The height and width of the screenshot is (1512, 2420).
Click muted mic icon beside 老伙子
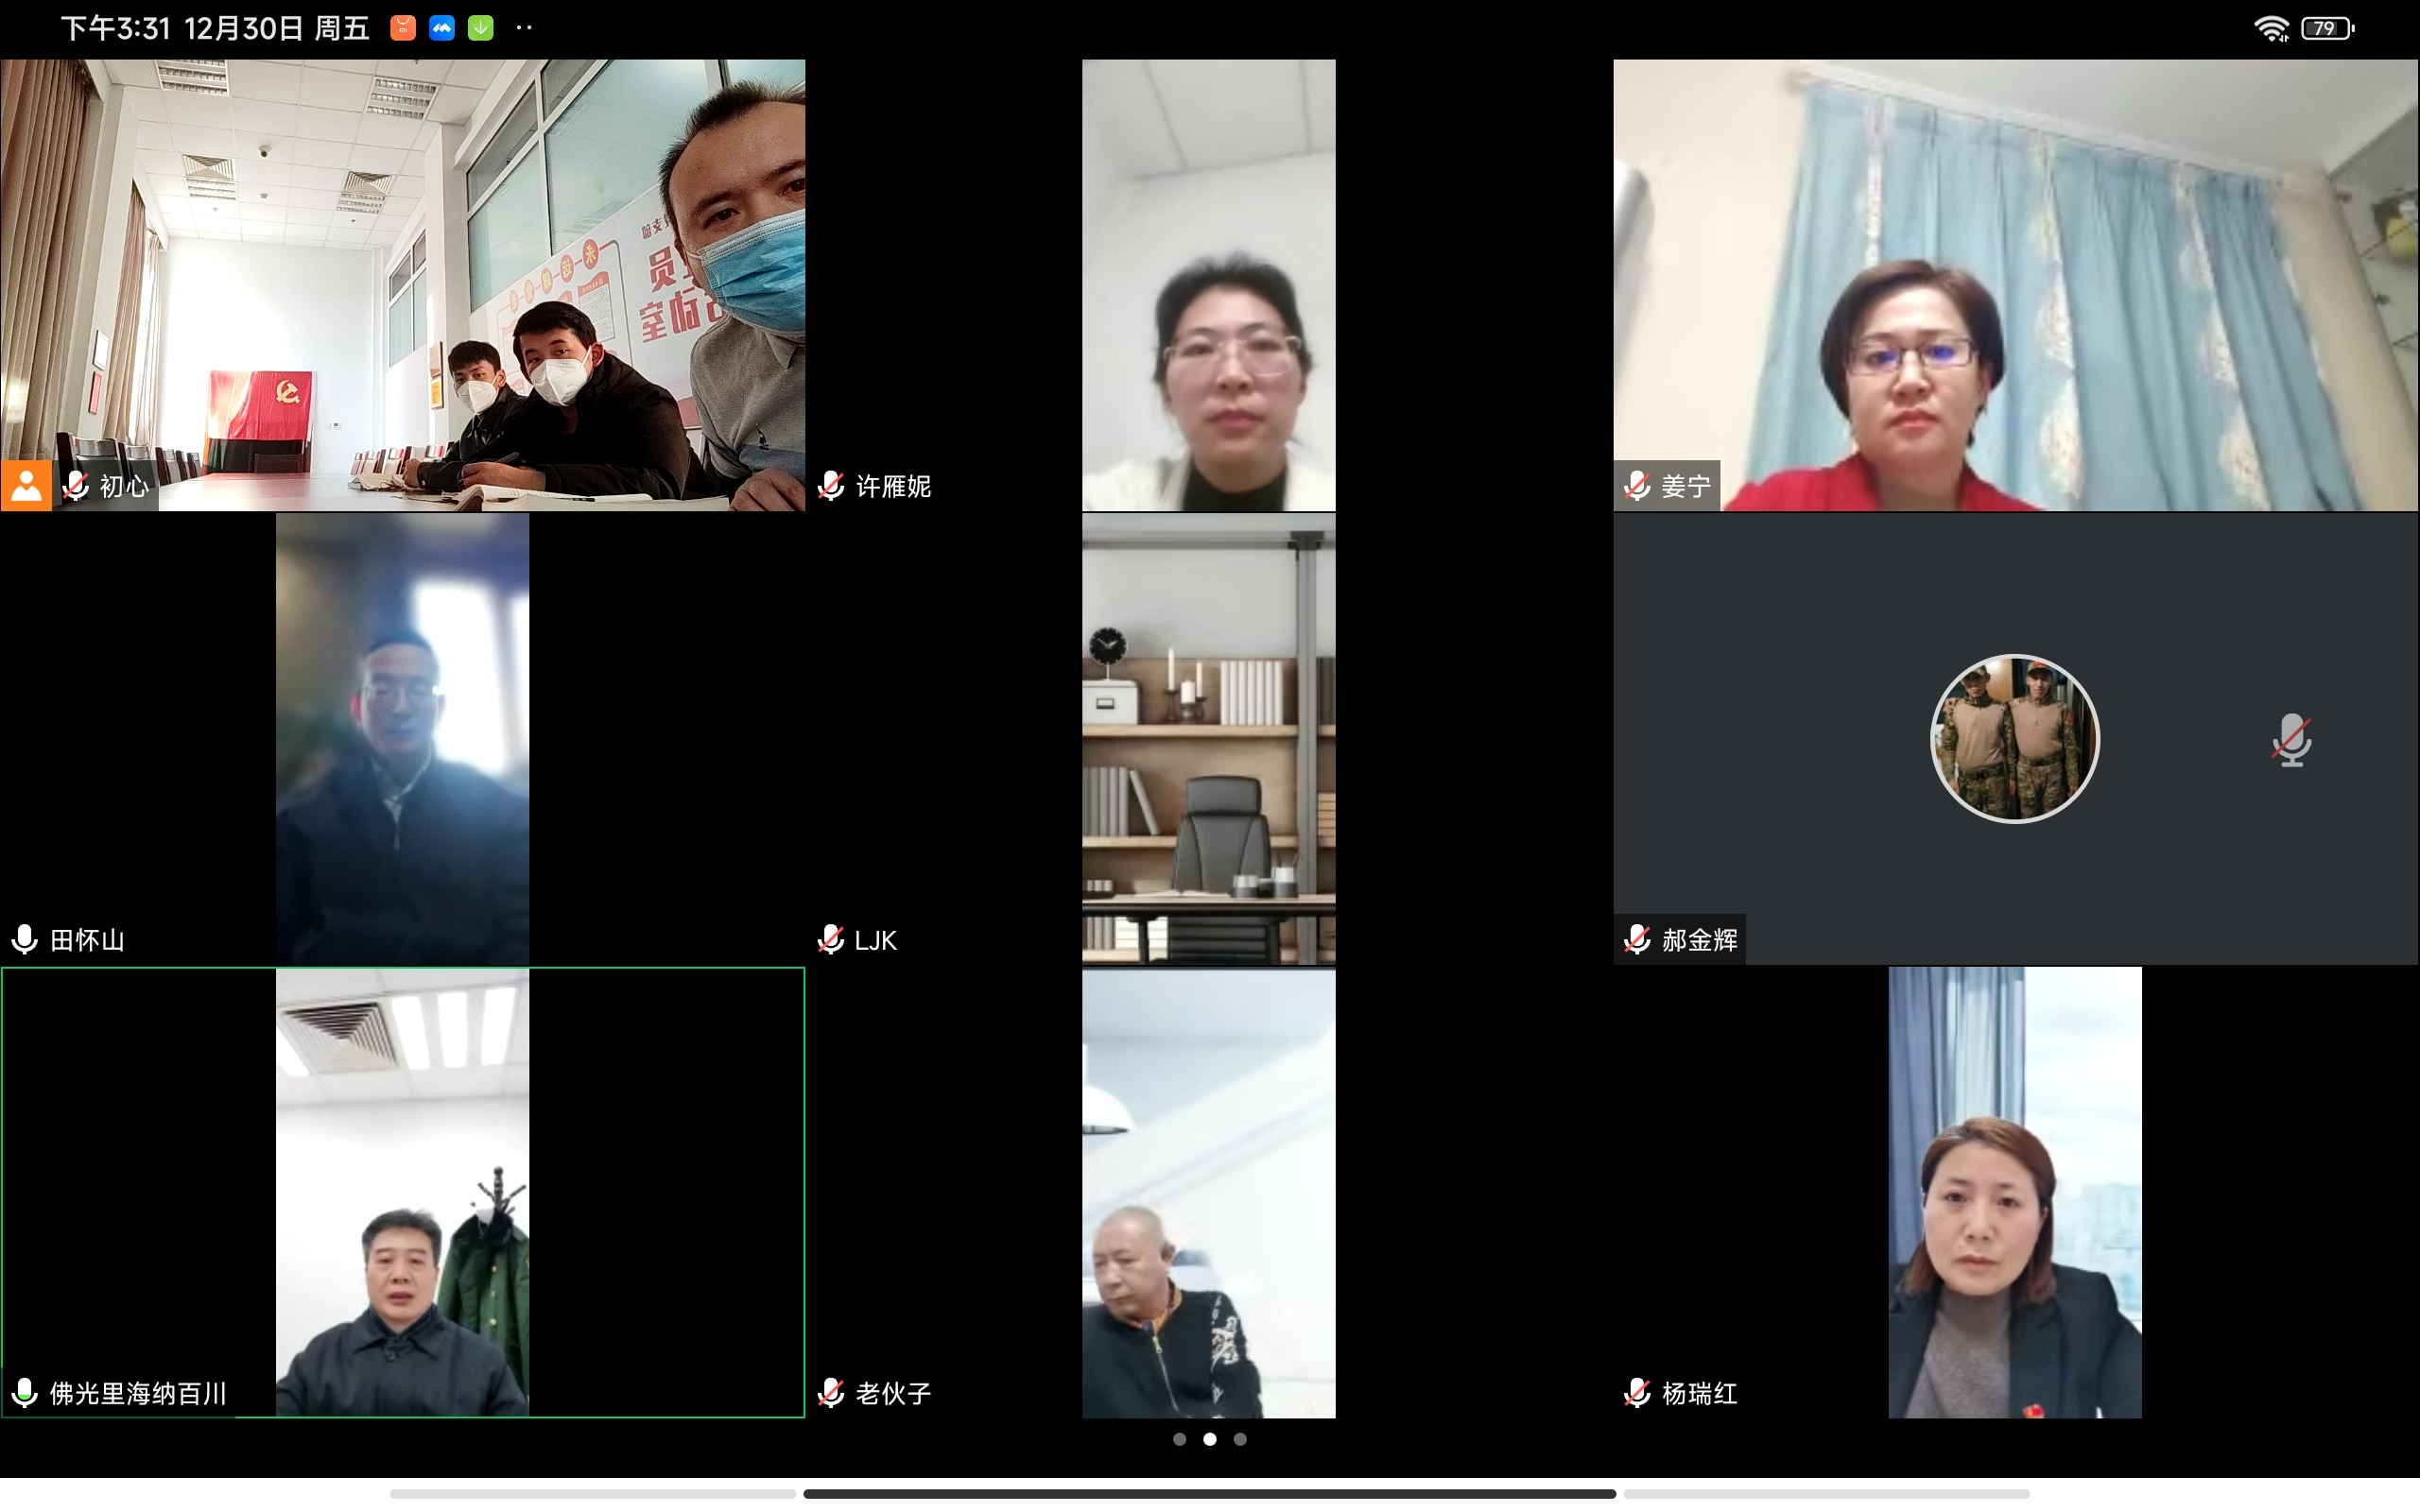(x=831, y=1393)
